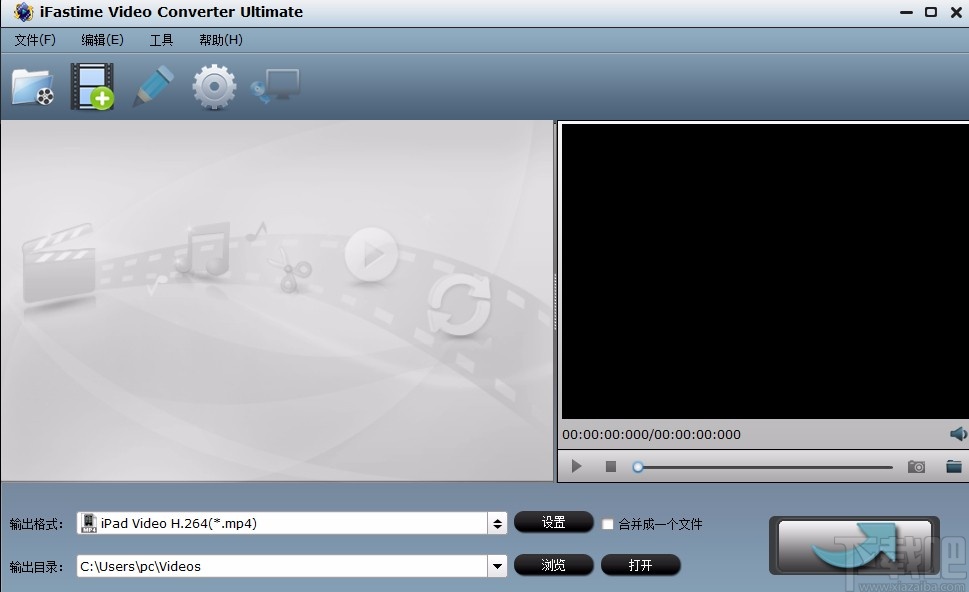Mute preview audio via speaker icon
The image size is (969, 592).
pyautogui.click(x=956, y=434)
